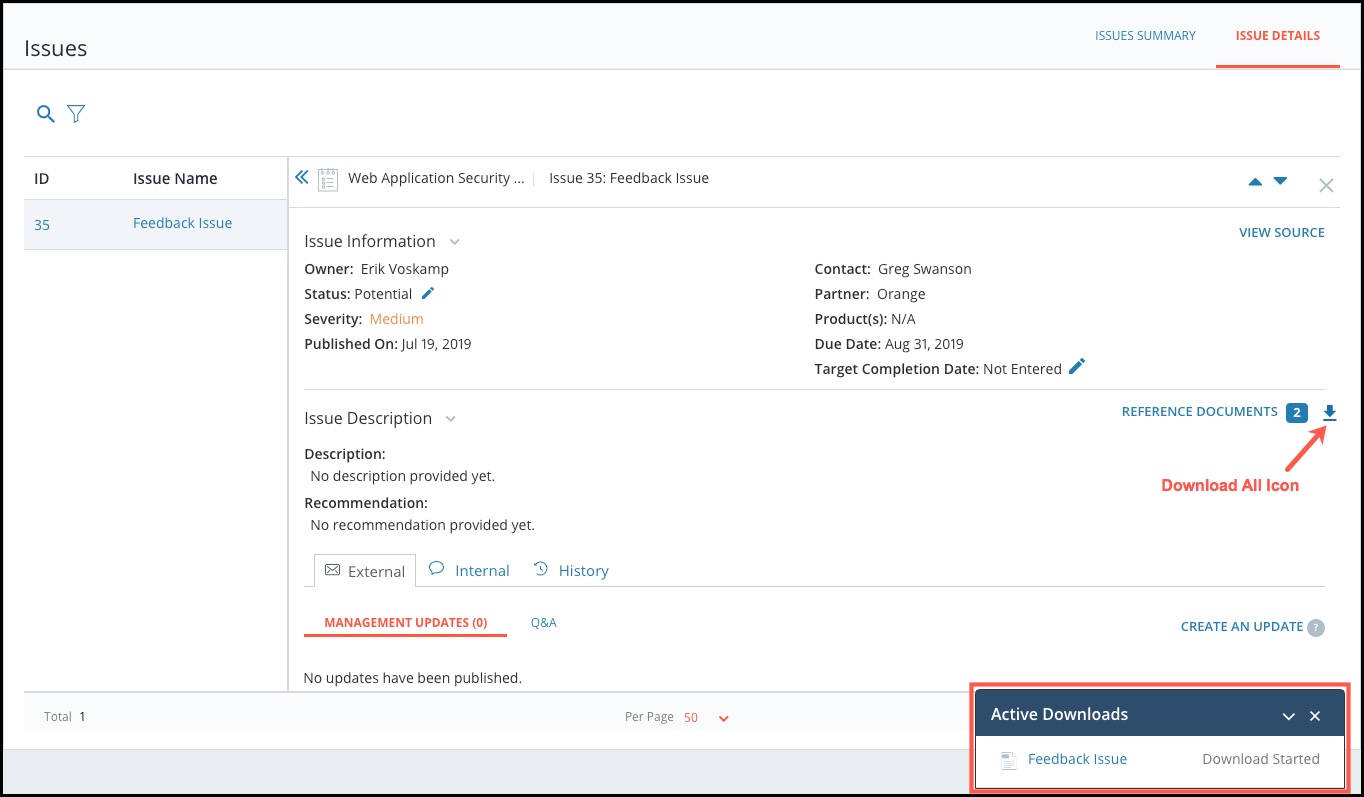This screenshot has width=1364, height=797.
Task: Open issue ID 35 link
Action: point(42,225)
